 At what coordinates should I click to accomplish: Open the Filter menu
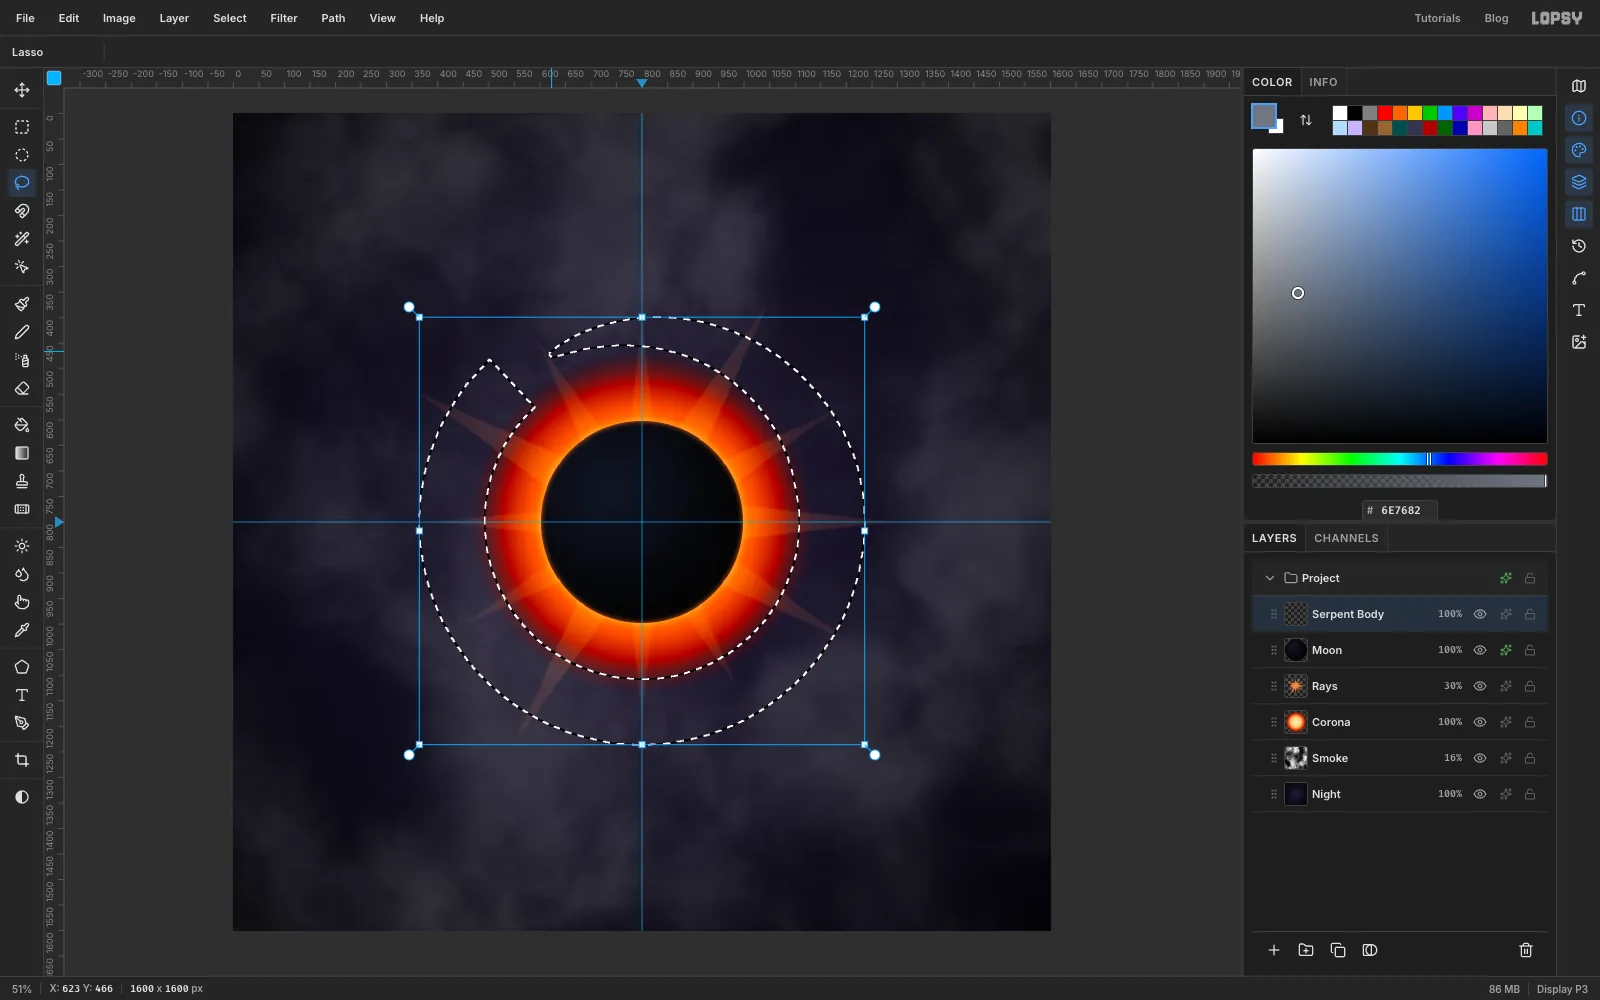tap(284, 18)
